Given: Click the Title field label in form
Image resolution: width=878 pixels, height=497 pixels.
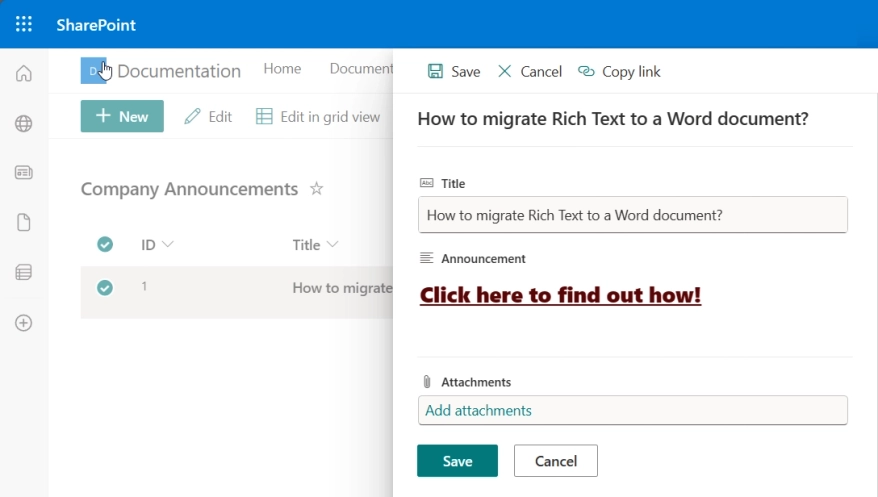Looking at the screenshot, I should click(453, 184).
